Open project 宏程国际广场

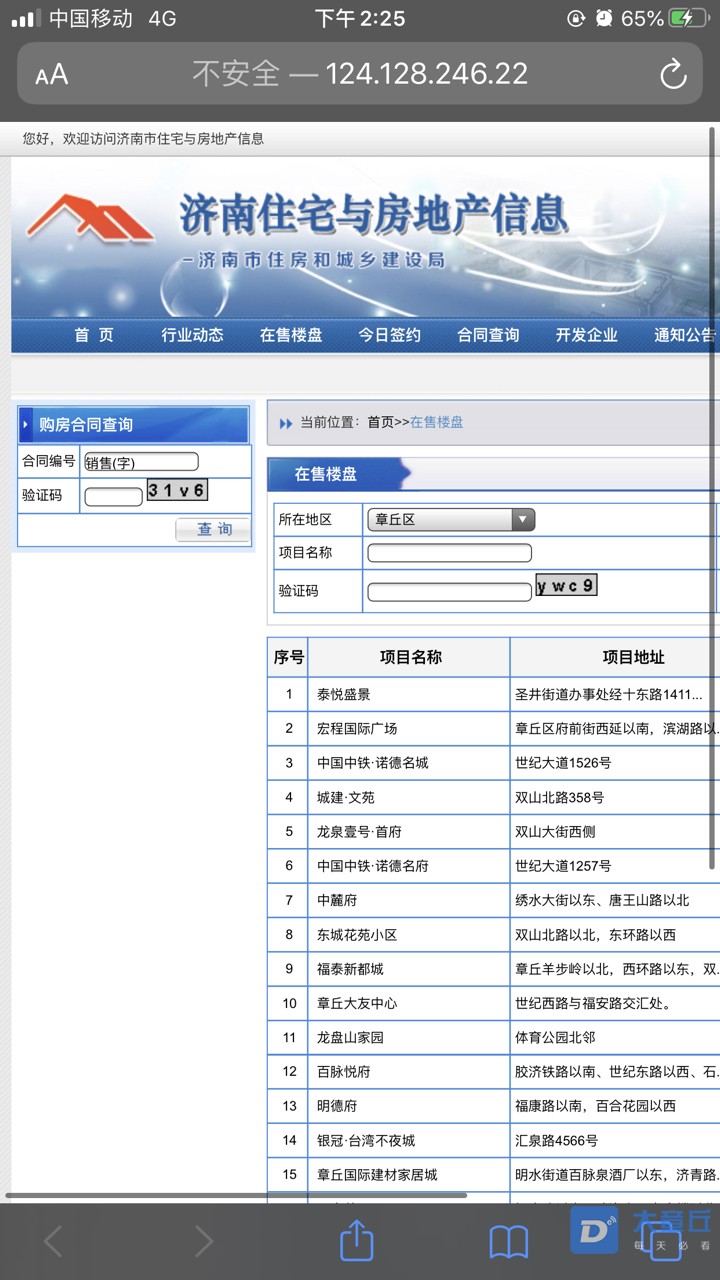[x=357, y=728]
